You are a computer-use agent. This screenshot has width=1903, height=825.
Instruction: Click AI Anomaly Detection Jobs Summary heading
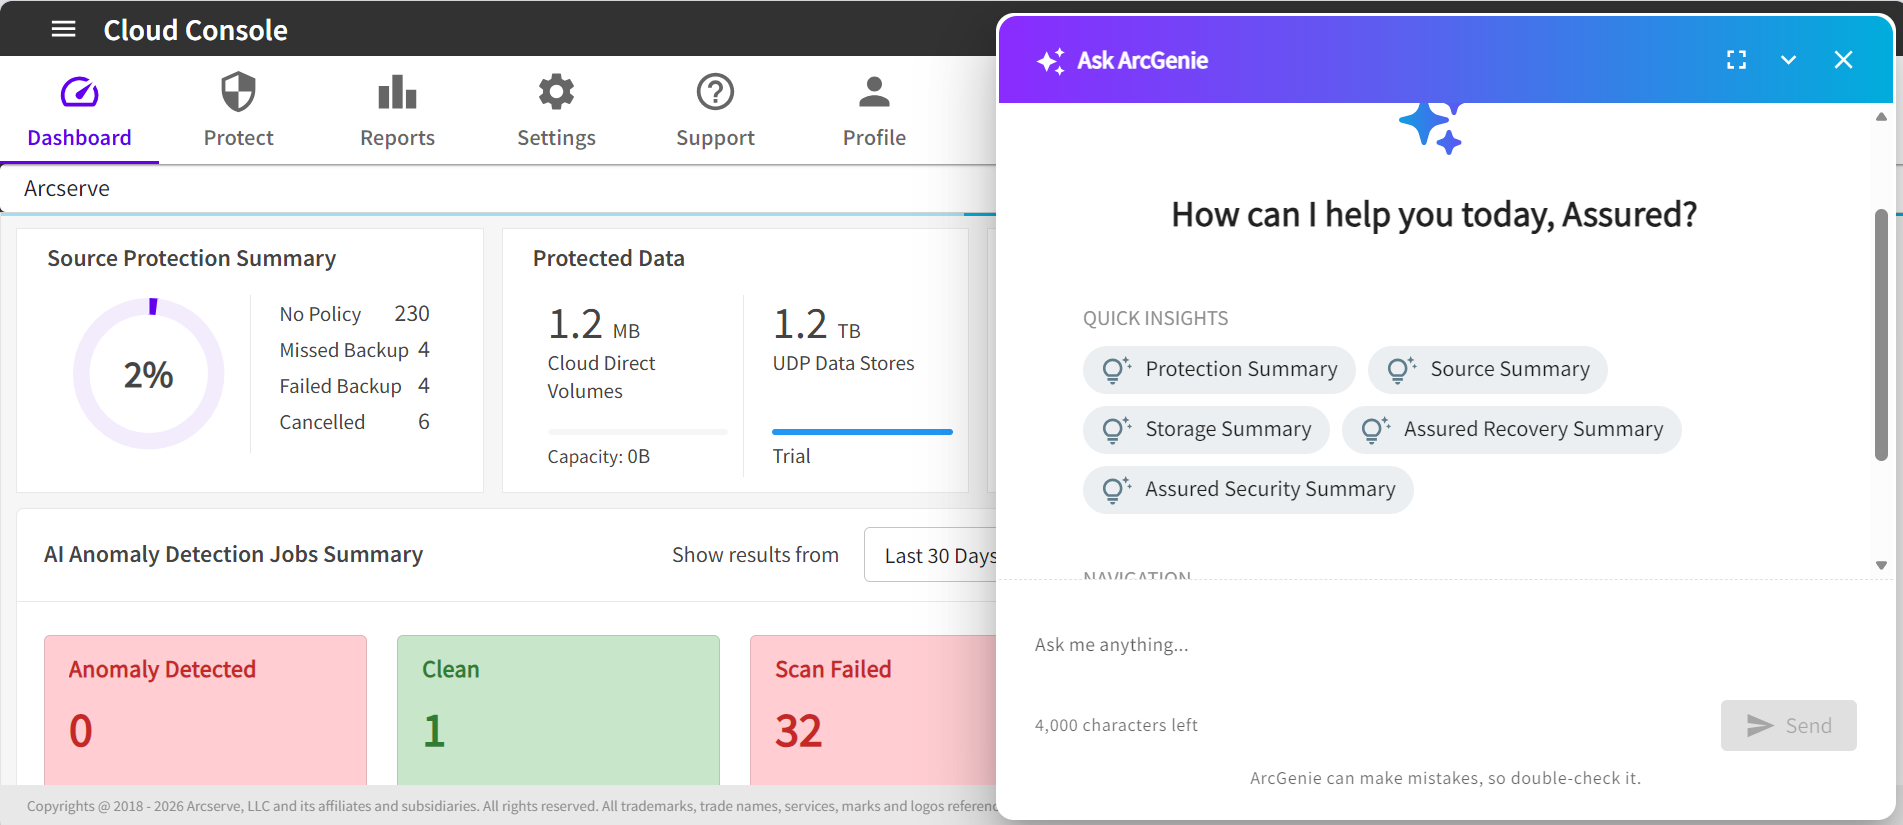point(233,554)
